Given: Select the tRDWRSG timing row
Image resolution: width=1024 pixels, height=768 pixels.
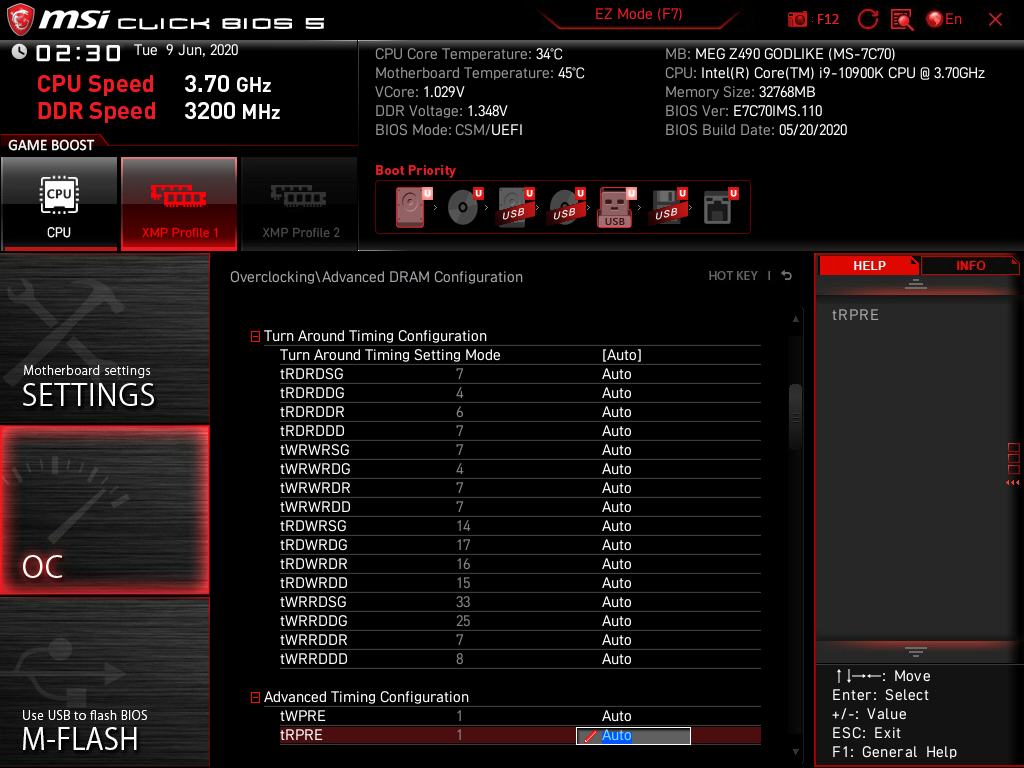Looking at the screenshot, I should [520, 526].
